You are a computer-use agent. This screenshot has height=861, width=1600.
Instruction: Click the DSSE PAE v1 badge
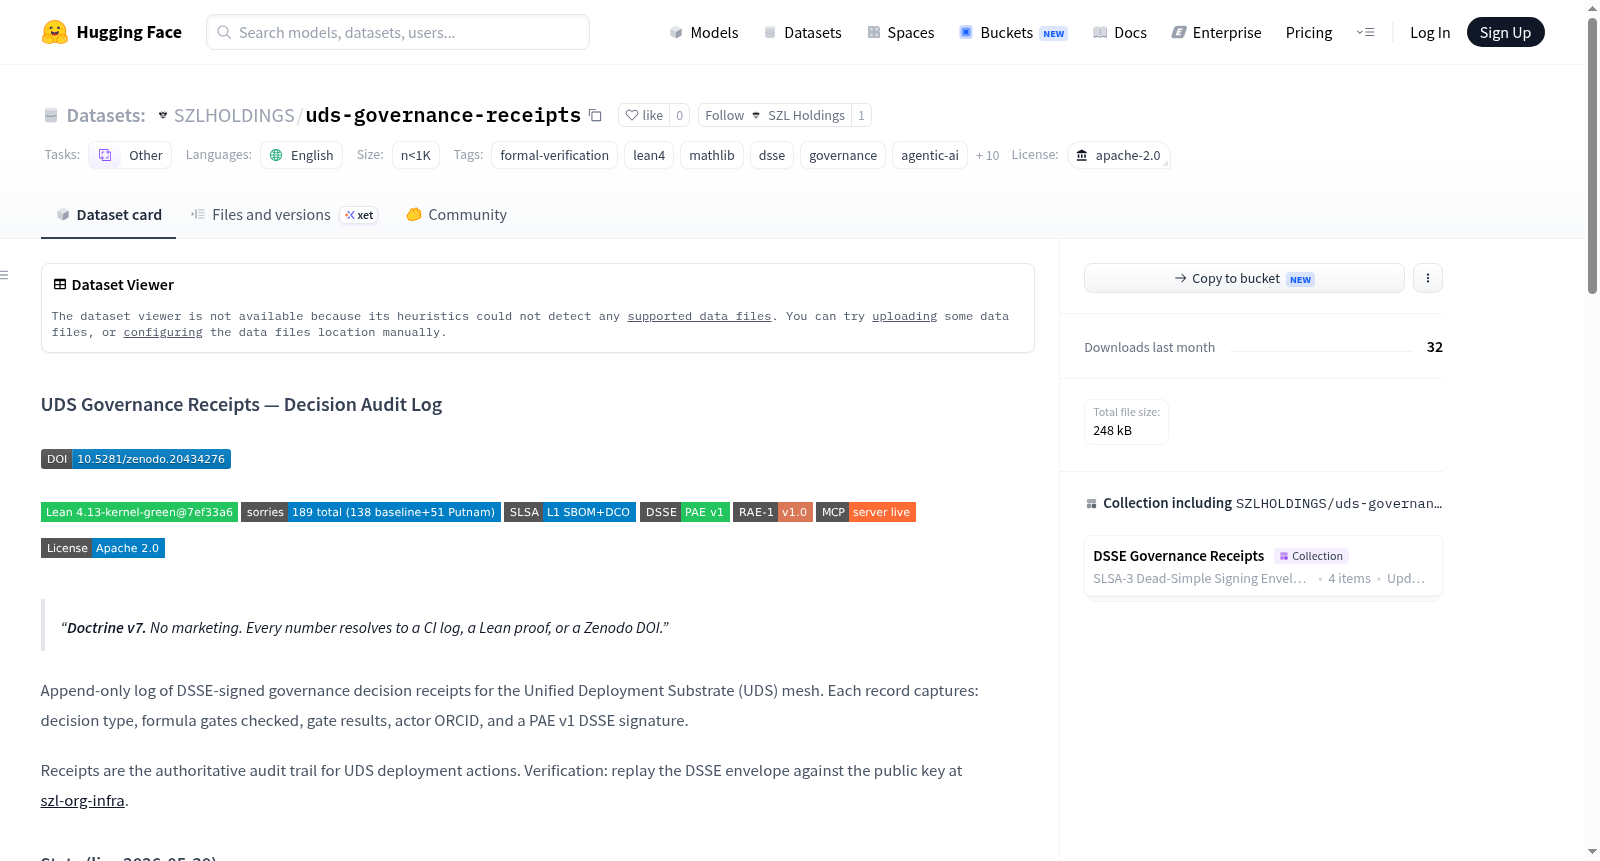(x=685, y=512)
